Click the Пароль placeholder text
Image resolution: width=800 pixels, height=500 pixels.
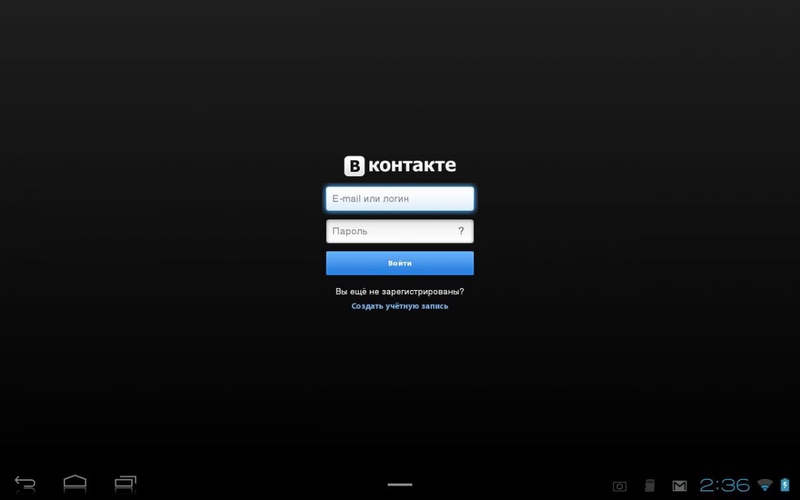tap(350, 231)
